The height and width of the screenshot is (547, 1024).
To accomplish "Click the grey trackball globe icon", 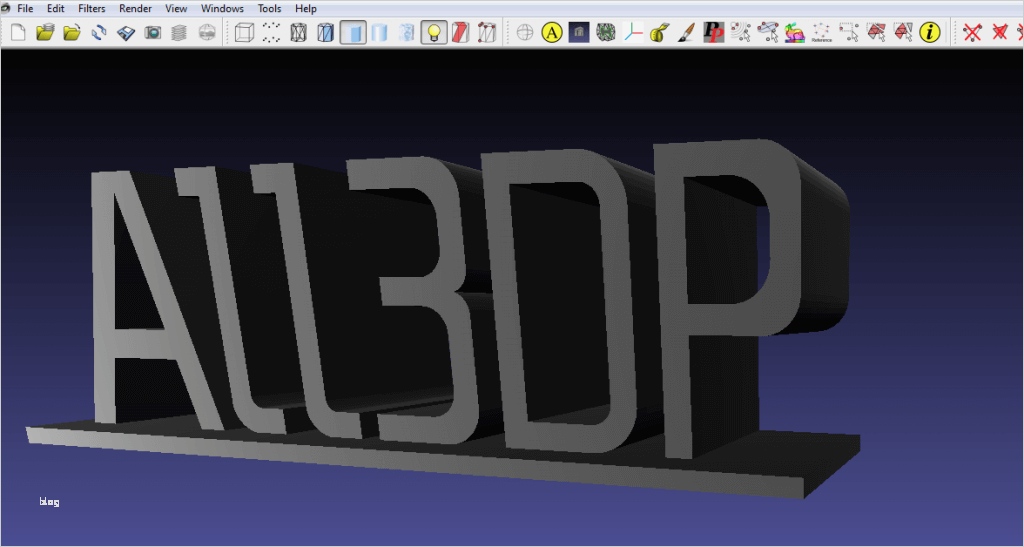I will [x=525, y=32].
